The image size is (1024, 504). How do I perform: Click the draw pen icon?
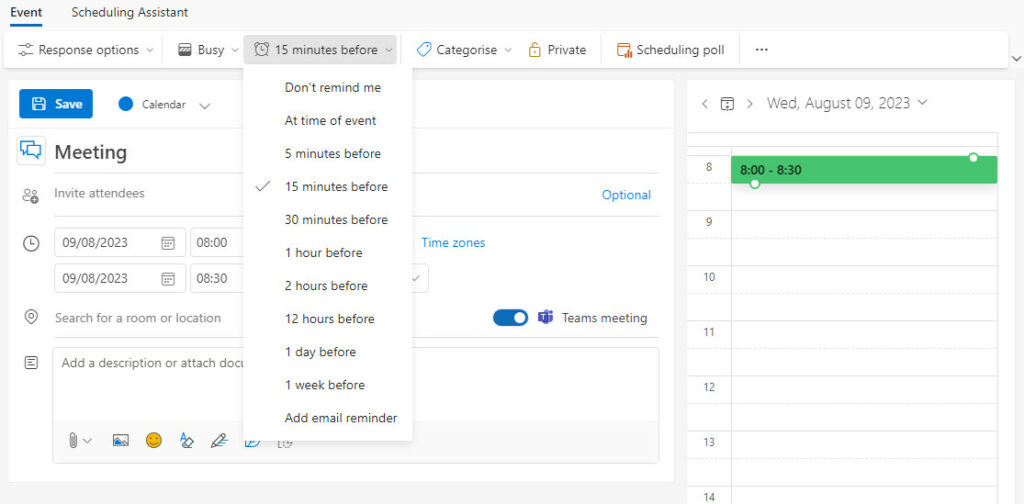click(219, 441)
